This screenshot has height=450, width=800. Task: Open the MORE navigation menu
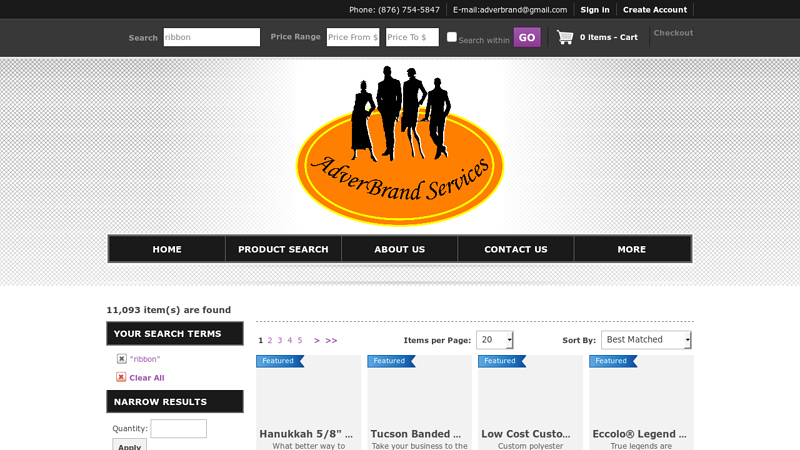632,249
